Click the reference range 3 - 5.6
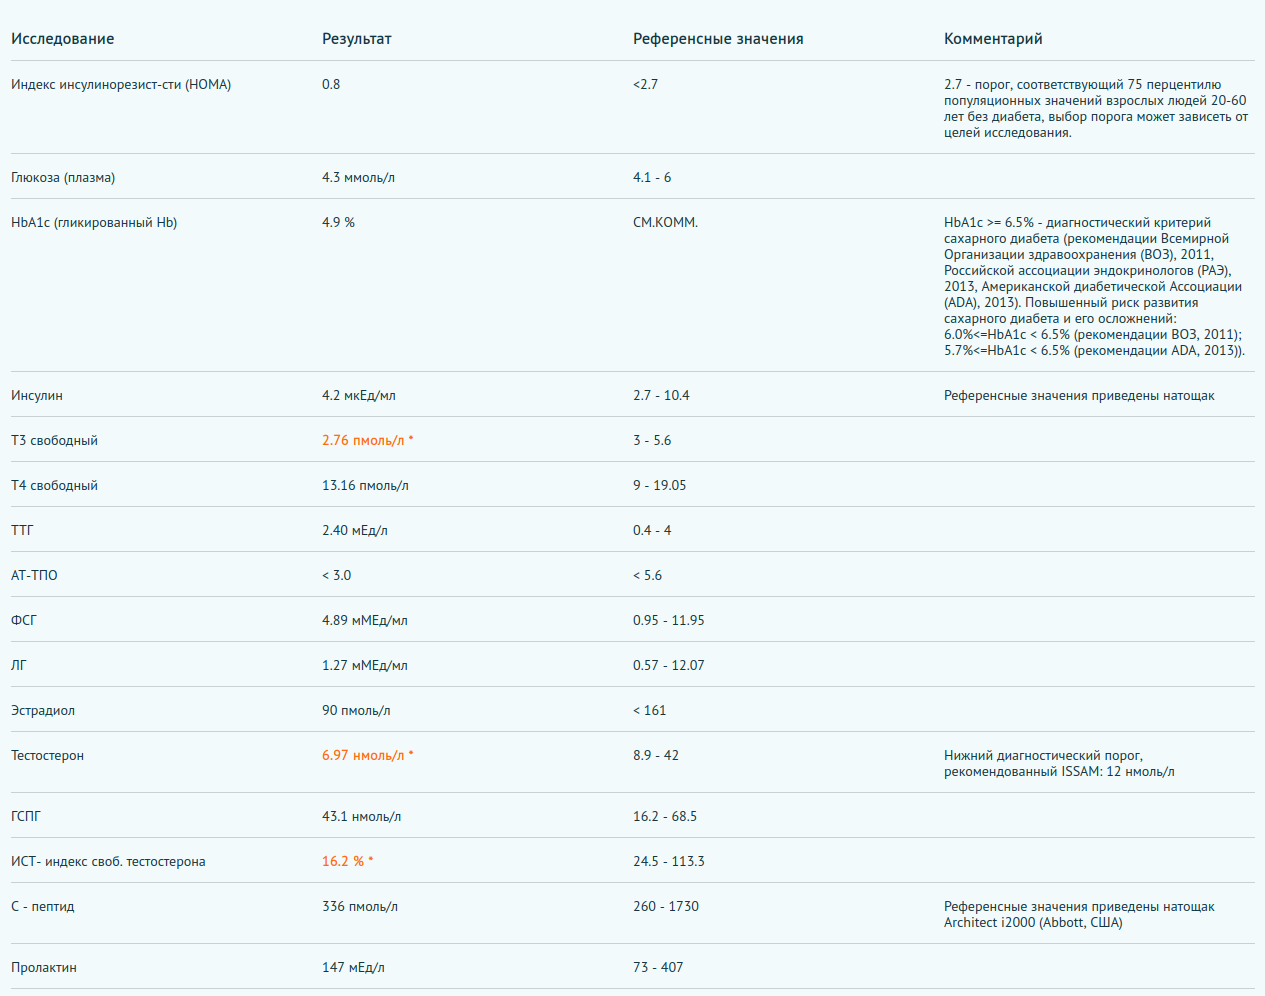The height and width of the screenshot is (996, 1265). (x=652, y=441)
